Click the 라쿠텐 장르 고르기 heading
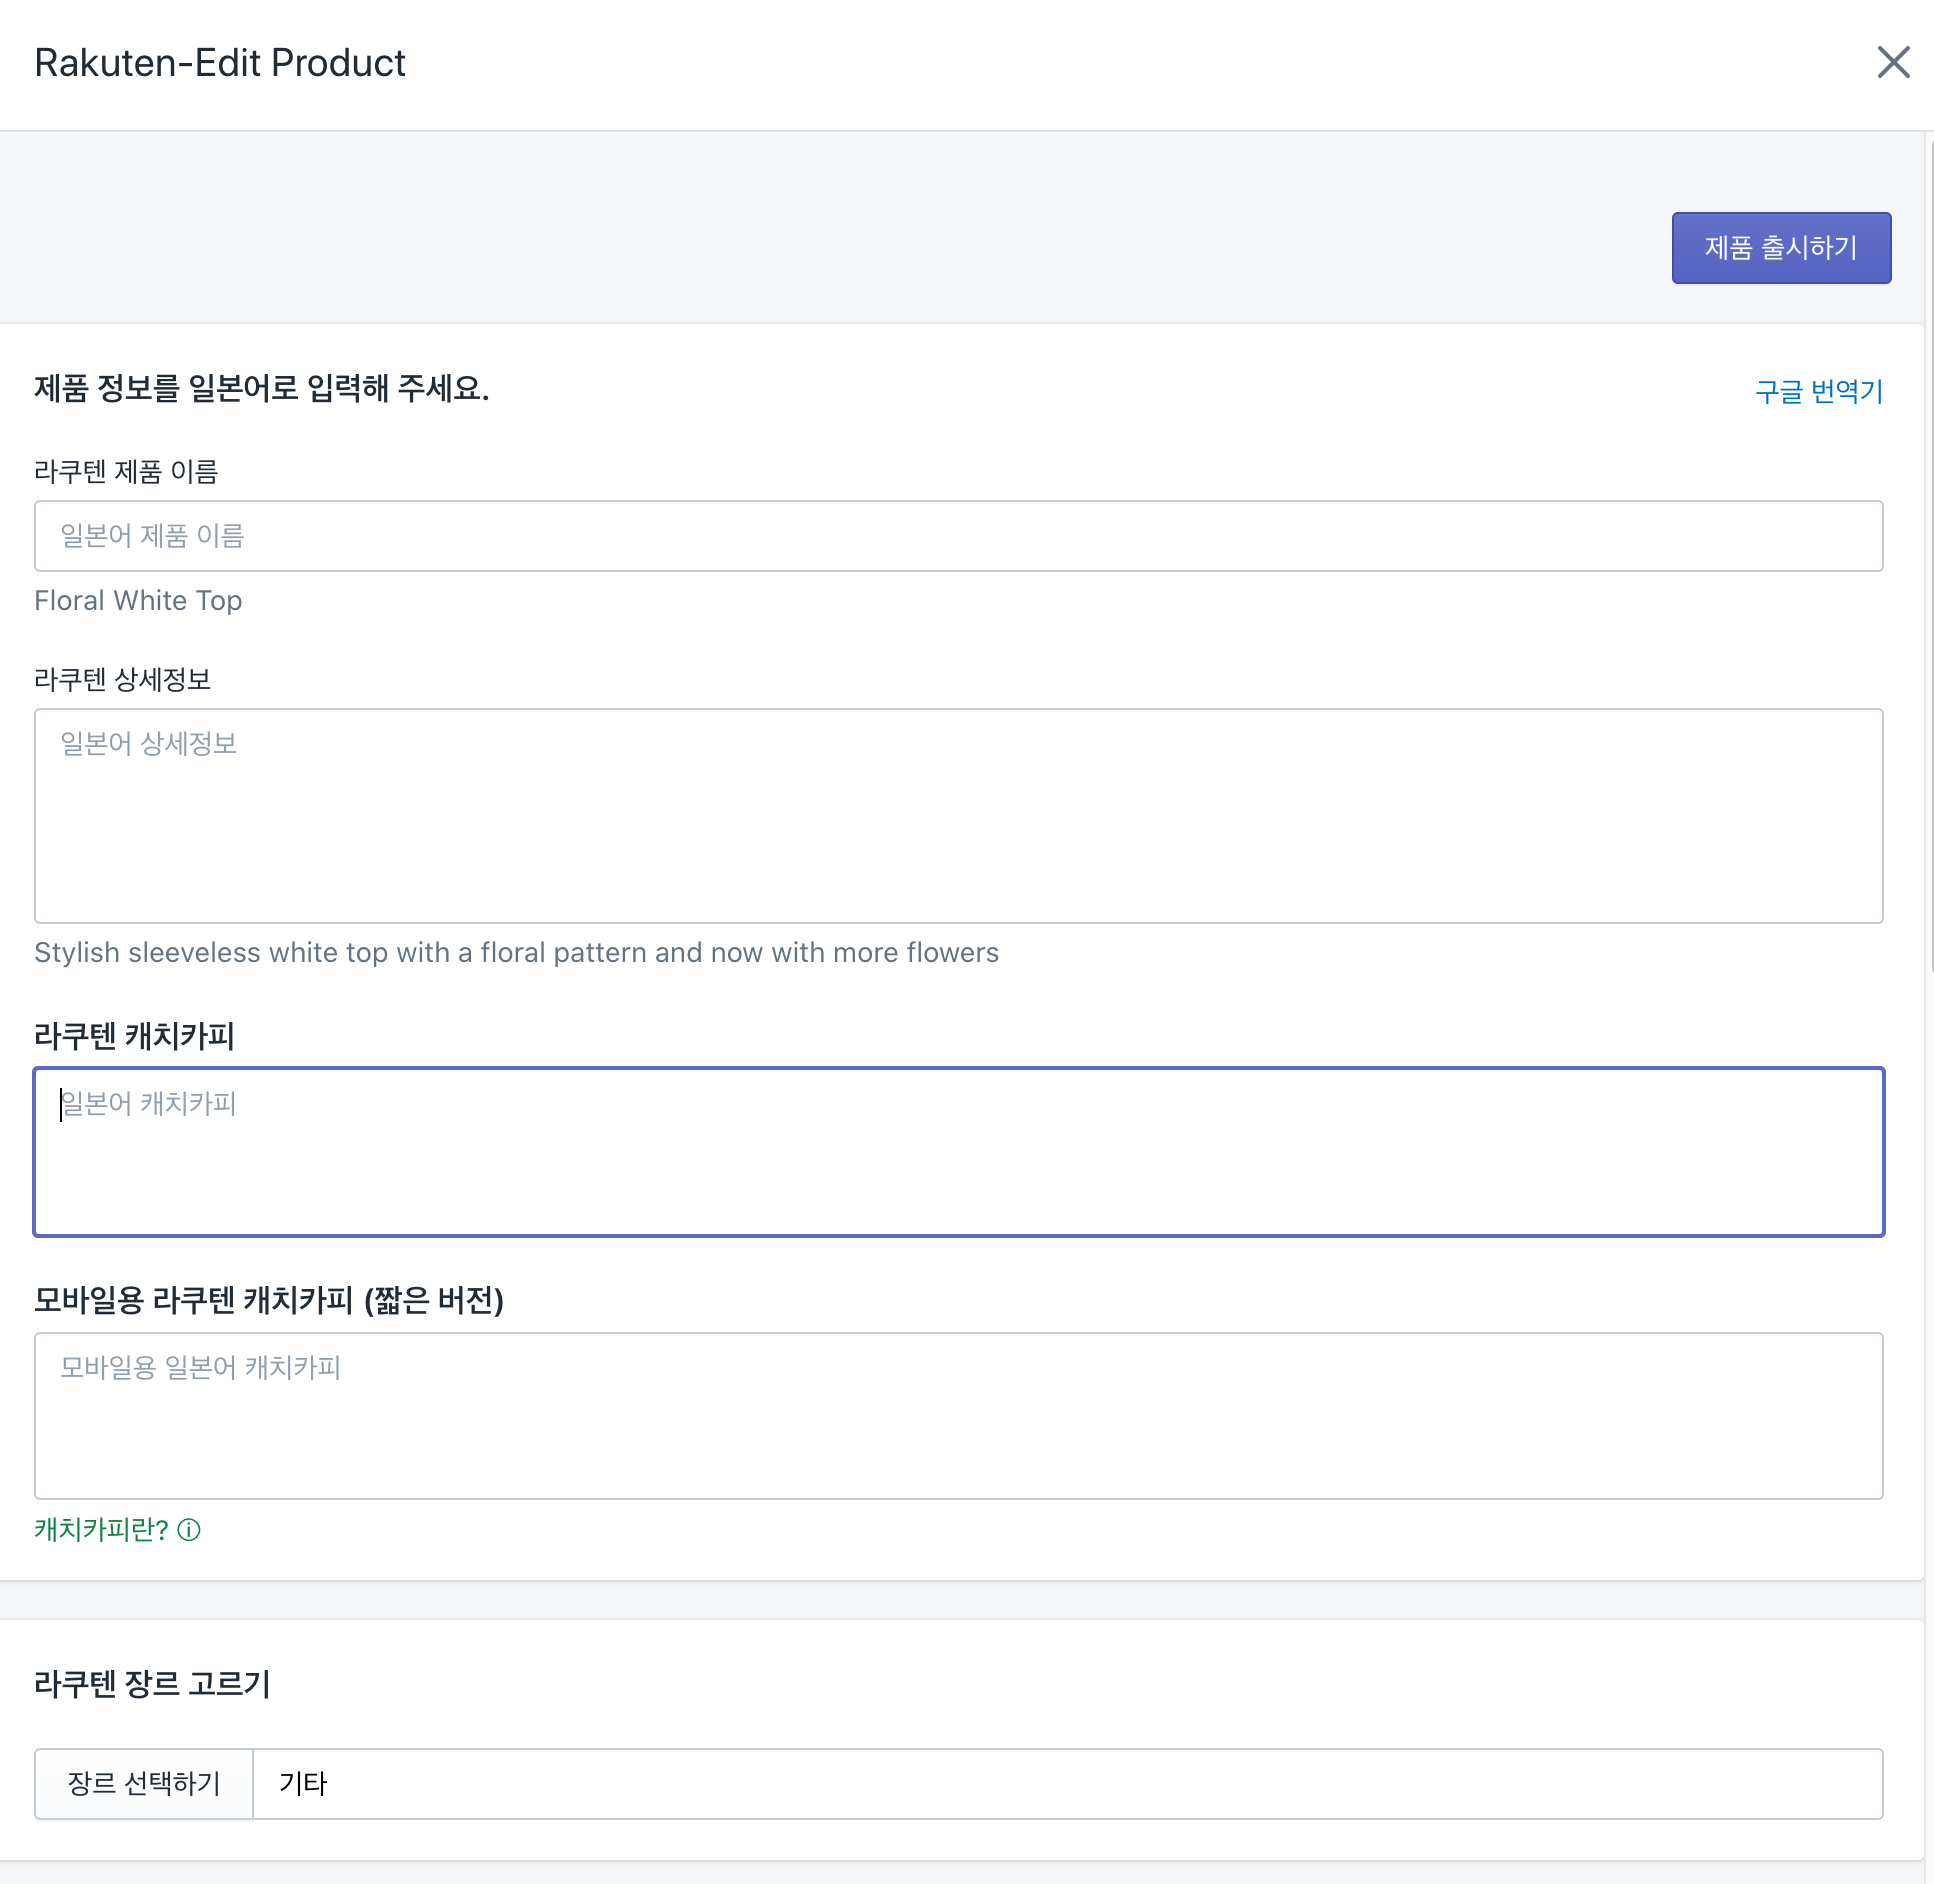Screen dimensions: 1934x1884 152,1684
